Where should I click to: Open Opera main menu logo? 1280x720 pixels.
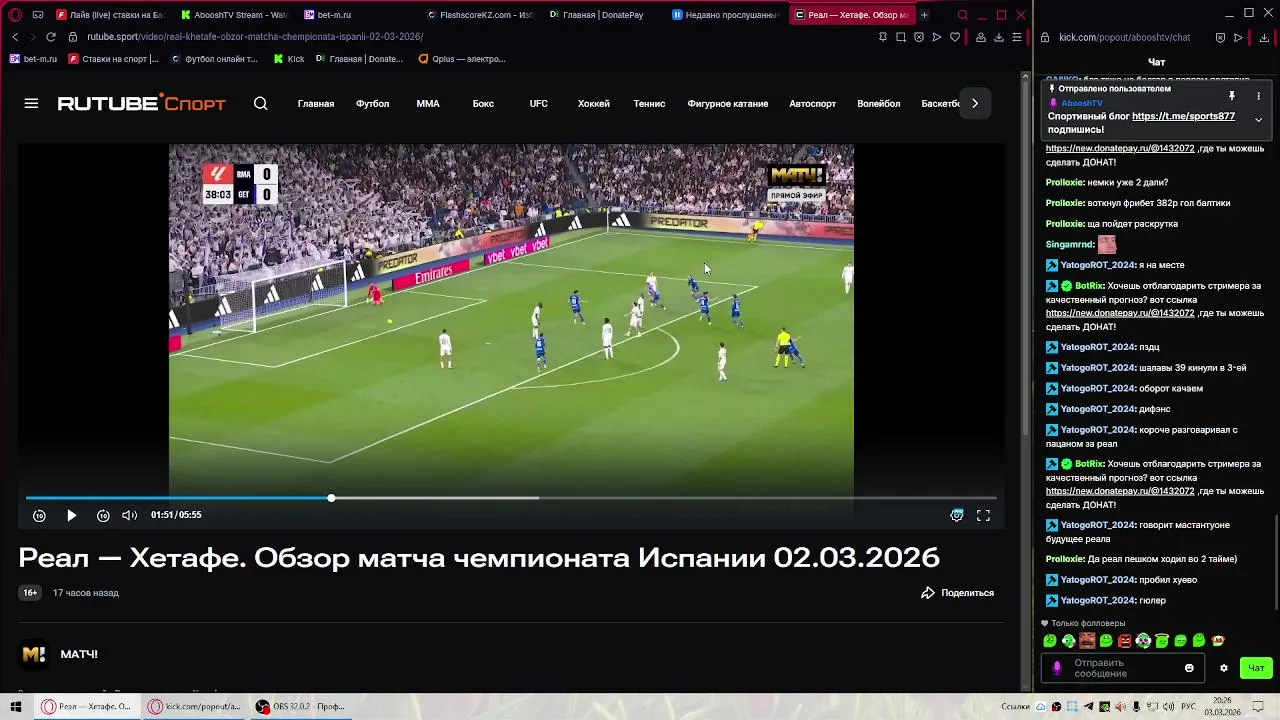tap(15, 15)
